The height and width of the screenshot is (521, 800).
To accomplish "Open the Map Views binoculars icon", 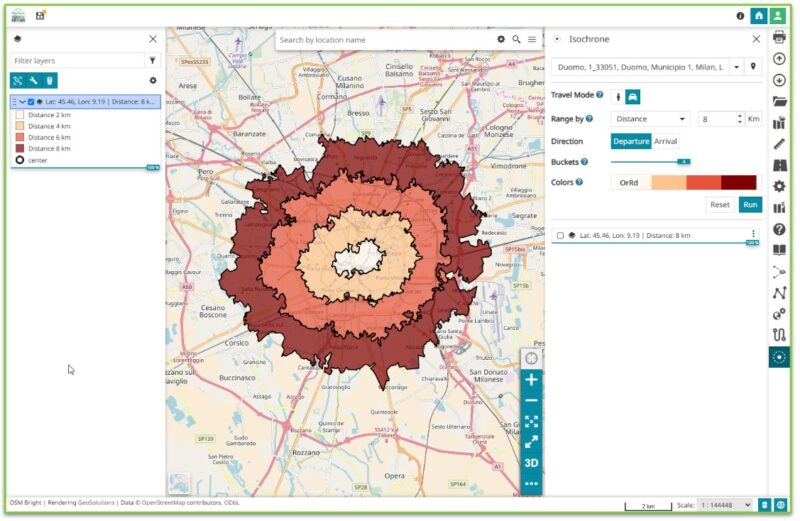I will click(779, 165).
